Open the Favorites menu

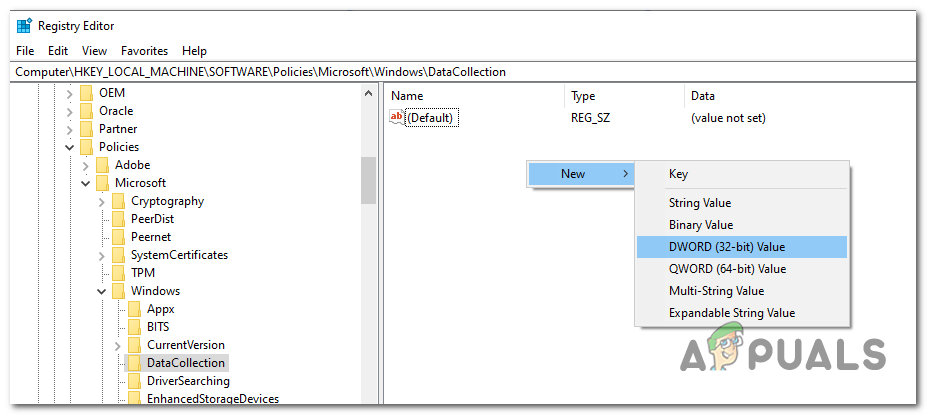point(144,50)
